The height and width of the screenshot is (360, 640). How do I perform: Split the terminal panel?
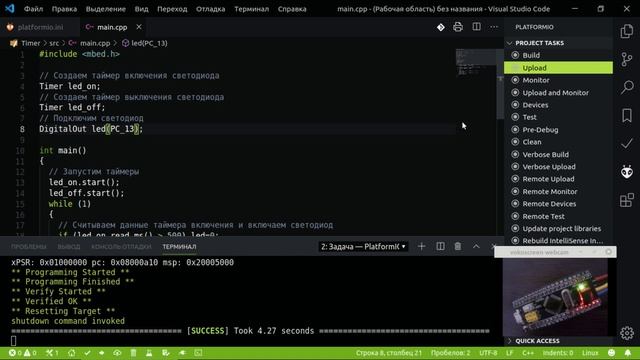[440, 247]
